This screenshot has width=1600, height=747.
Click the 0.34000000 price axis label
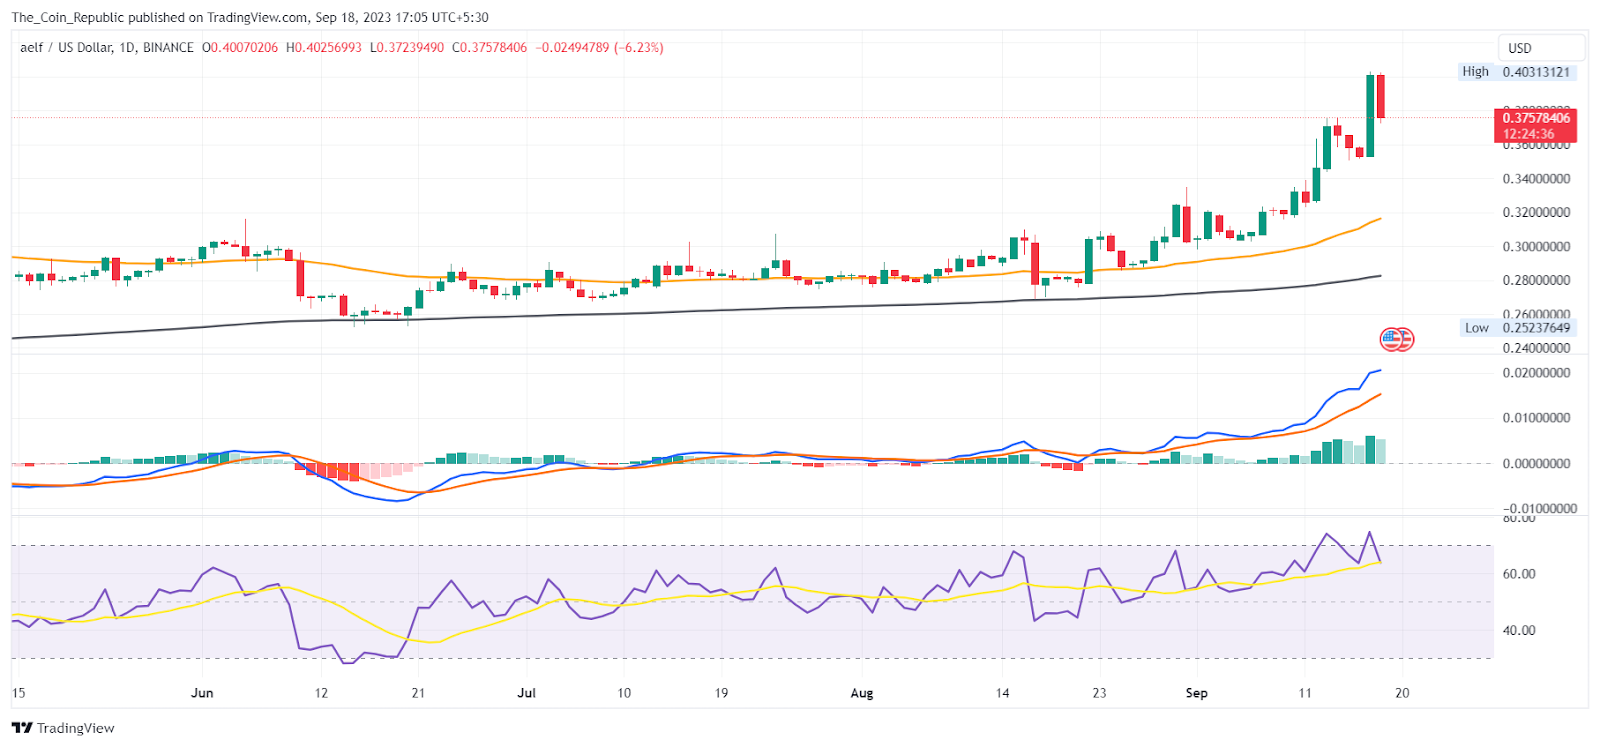point(1536,179)
